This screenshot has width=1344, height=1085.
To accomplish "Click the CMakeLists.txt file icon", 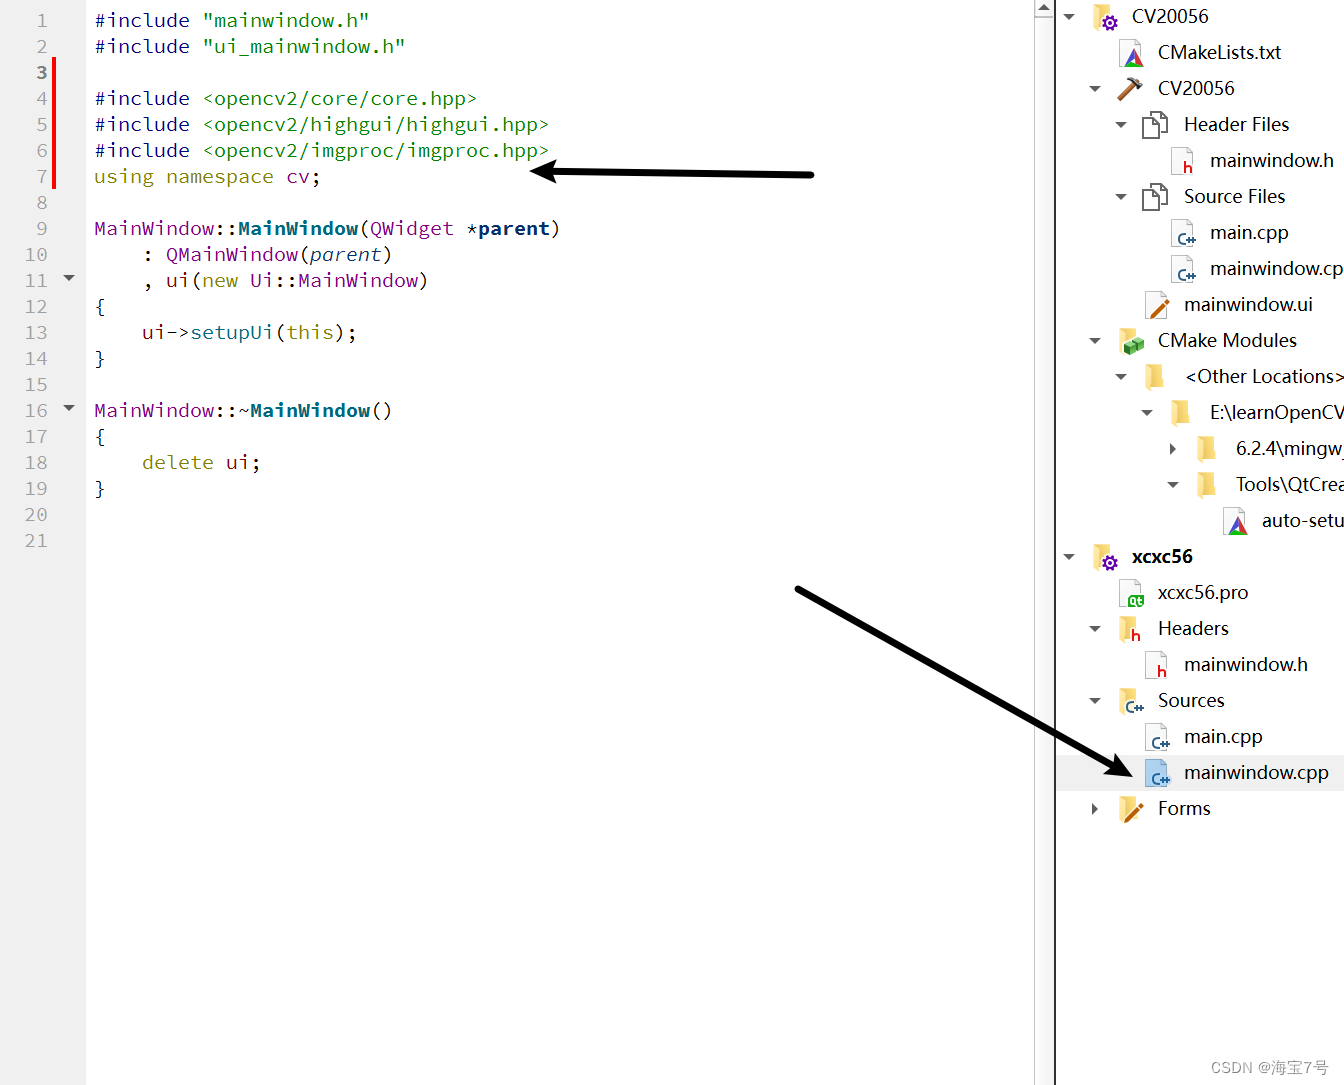I will pos(1132,53).
